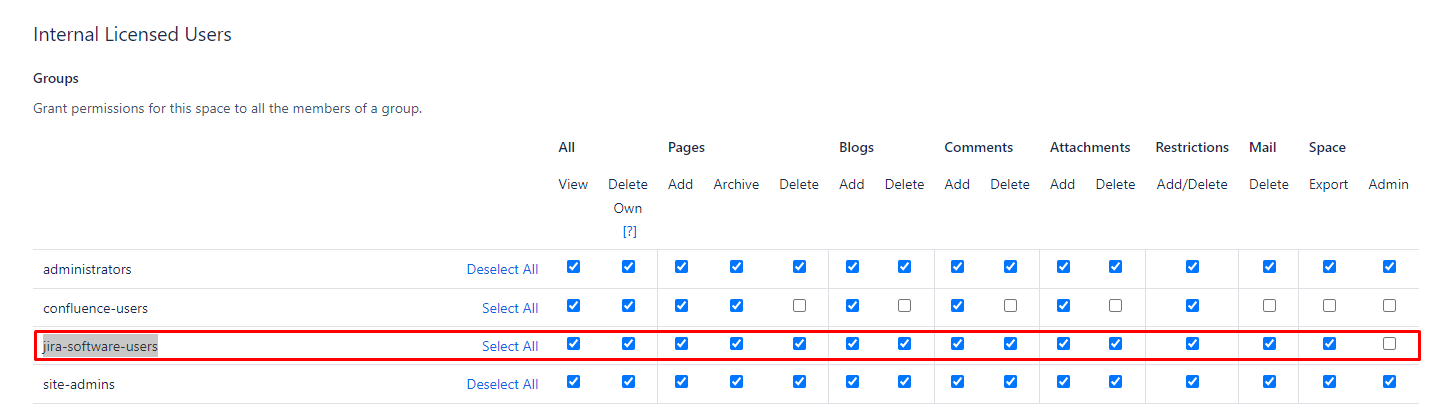
Task: Click Deselect All for administrators group
Action: click(x=502, y=269)
